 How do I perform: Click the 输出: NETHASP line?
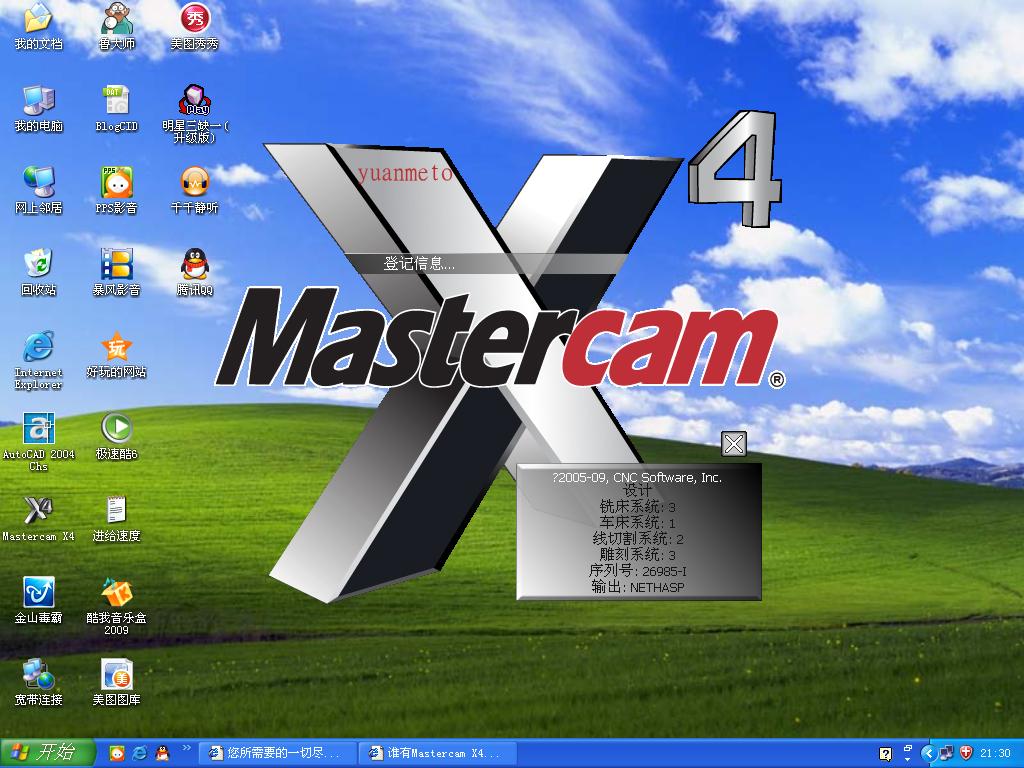tap(637, 587)
